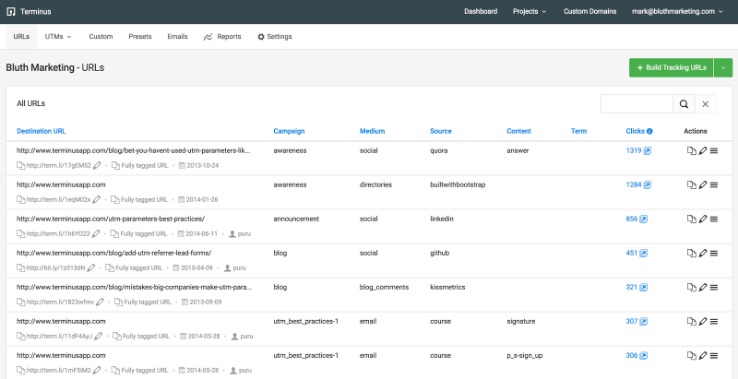
Task: Switch to the Presets tab
Action: pyautogui.click(x=140, y=37)
